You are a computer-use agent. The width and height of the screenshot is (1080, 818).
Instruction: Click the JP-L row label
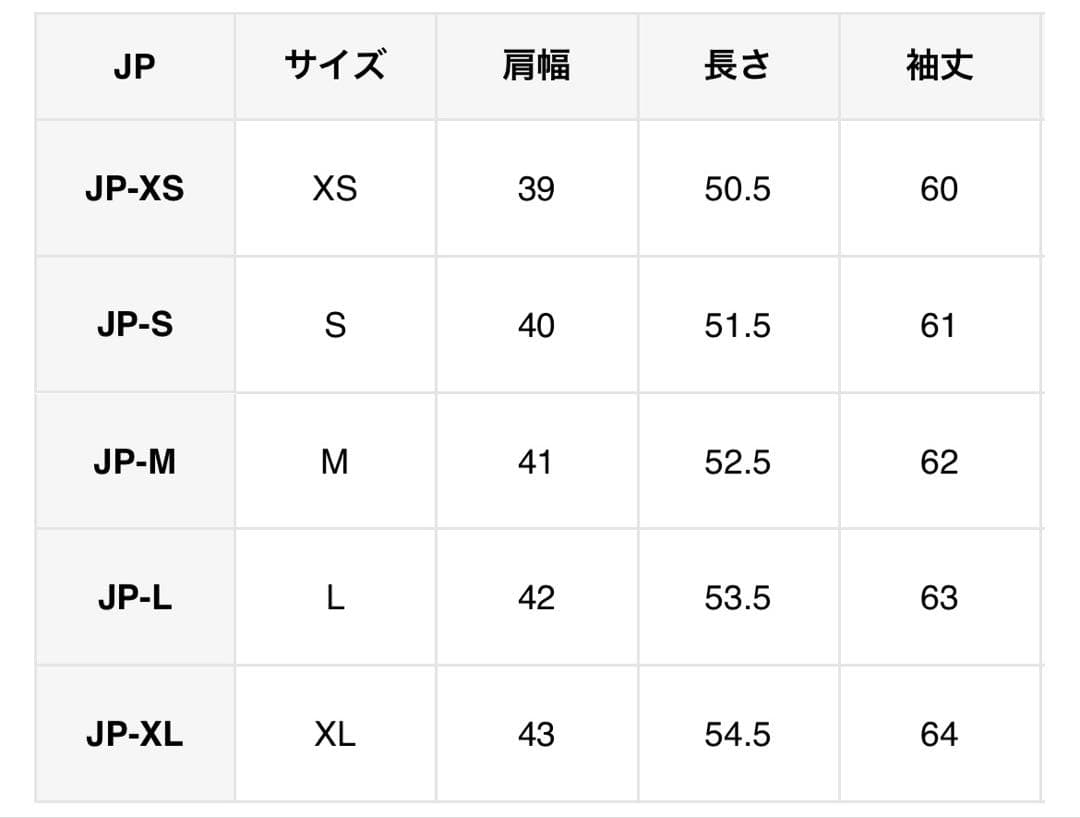pos(135,598)
